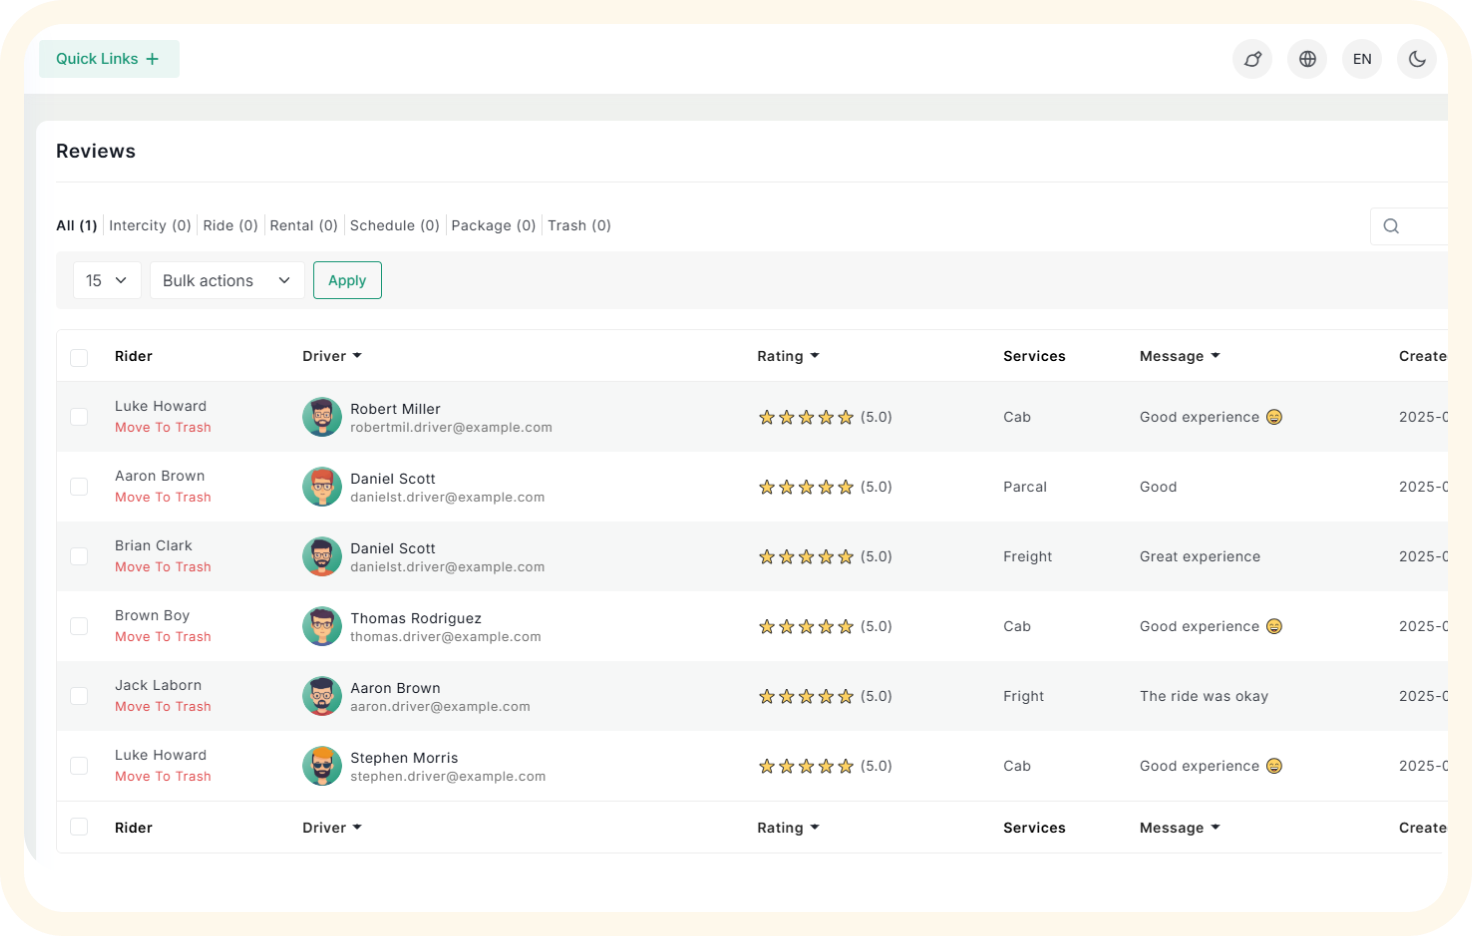Open the Bulk actions dropdown
Viewport: 1472px width, 936px height.
[x=227, y=281]
